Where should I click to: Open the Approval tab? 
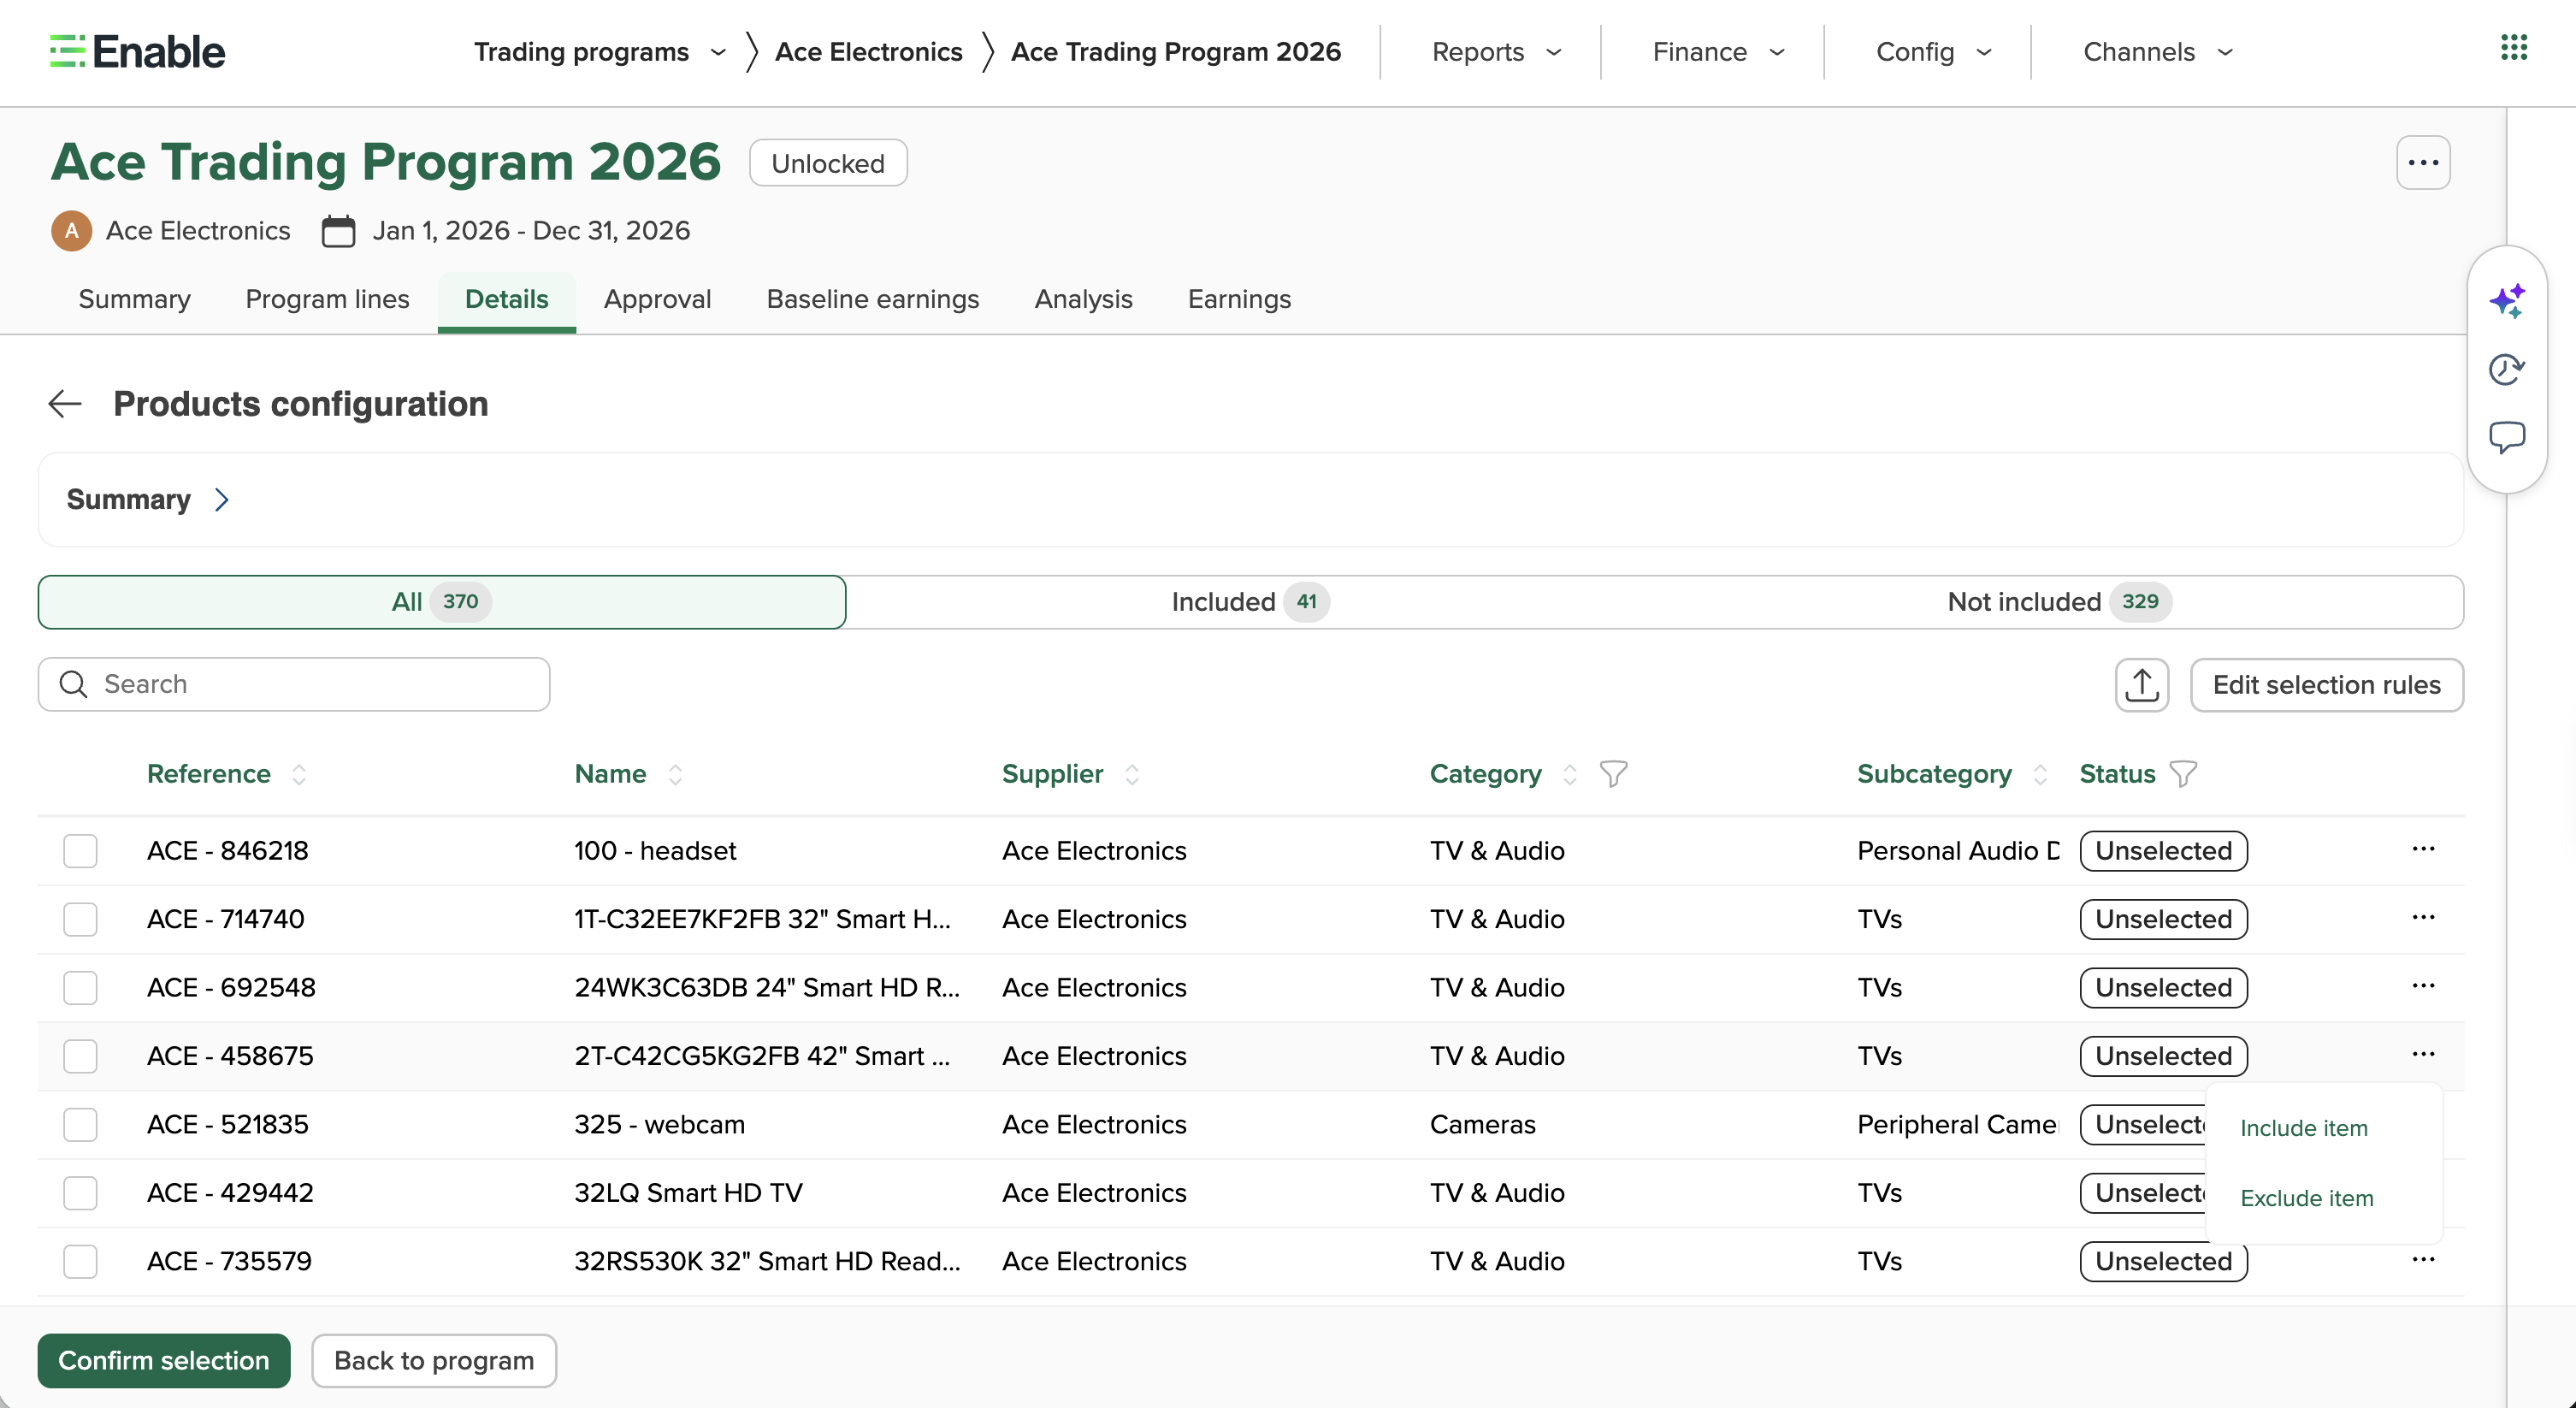pos(657,299)
